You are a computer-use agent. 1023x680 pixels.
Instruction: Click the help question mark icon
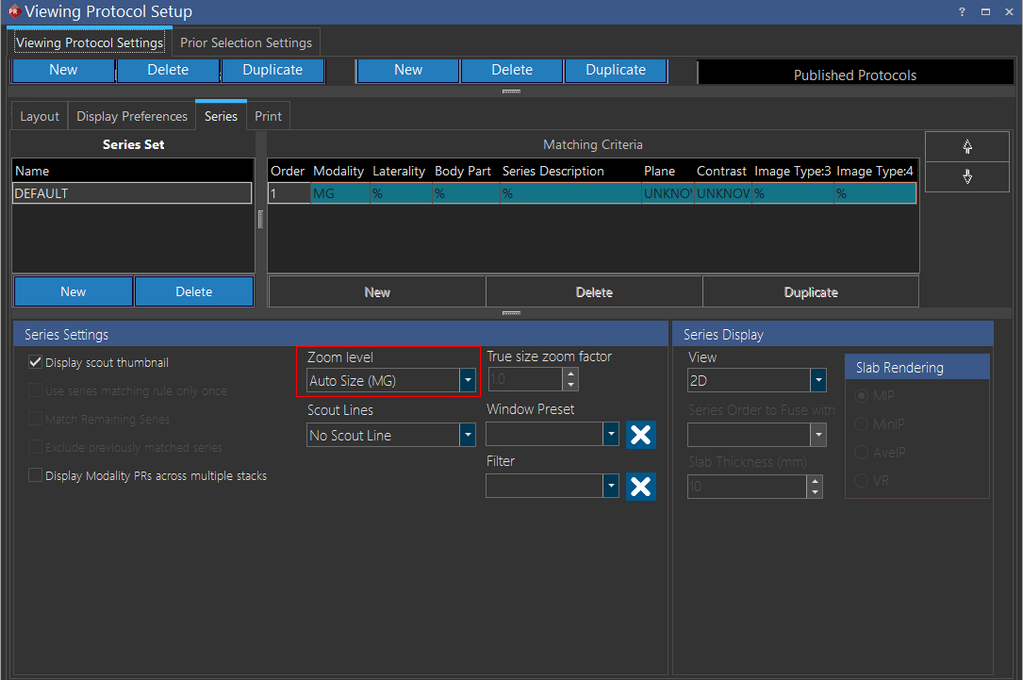tap(962, 12)
